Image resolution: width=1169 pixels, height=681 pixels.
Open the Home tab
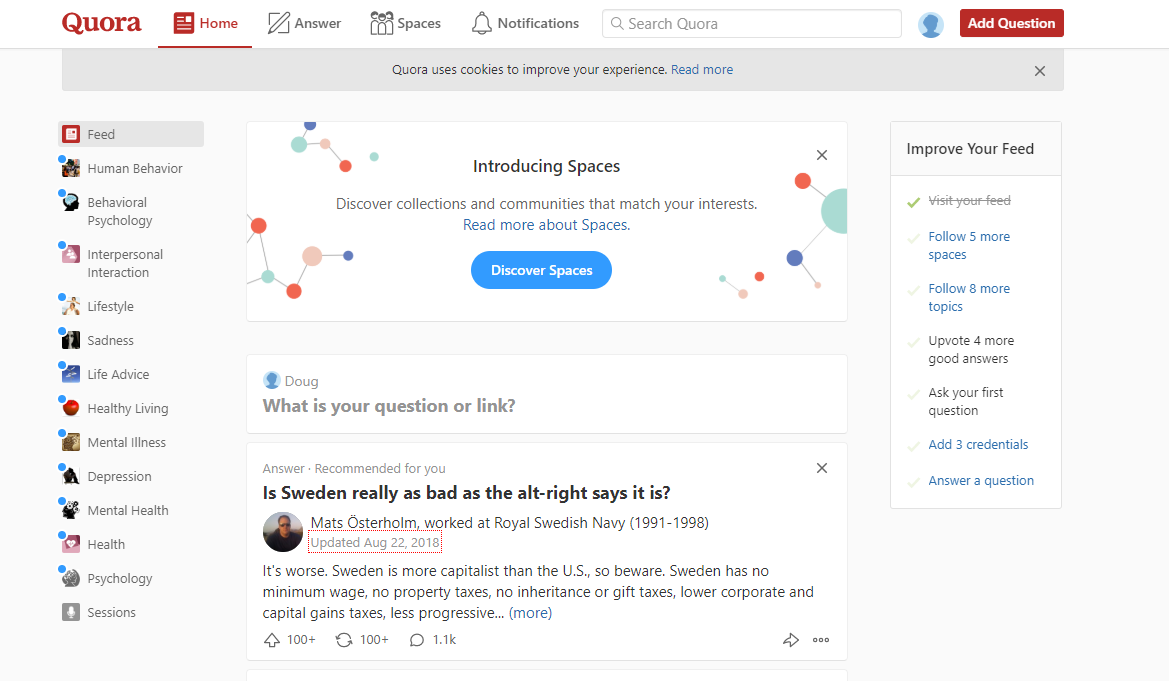click(205, 23)
